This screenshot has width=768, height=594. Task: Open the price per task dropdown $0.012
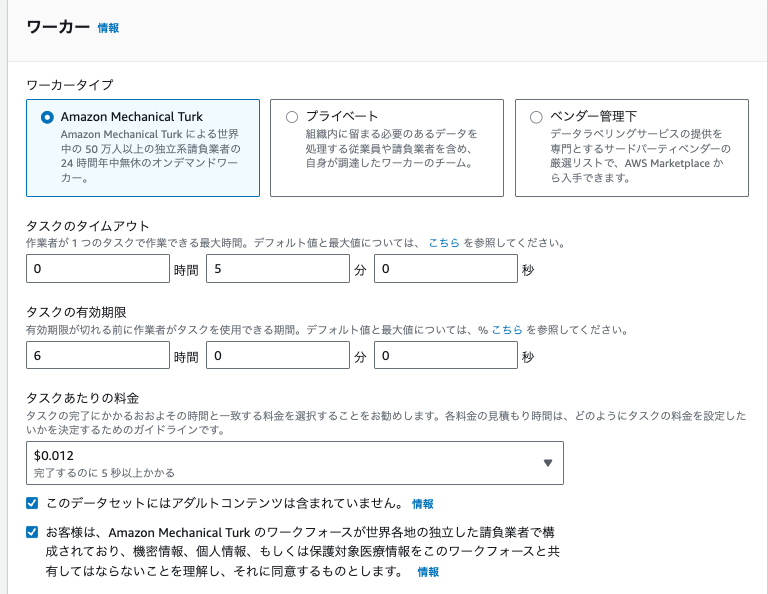click(x=295, y=463)
